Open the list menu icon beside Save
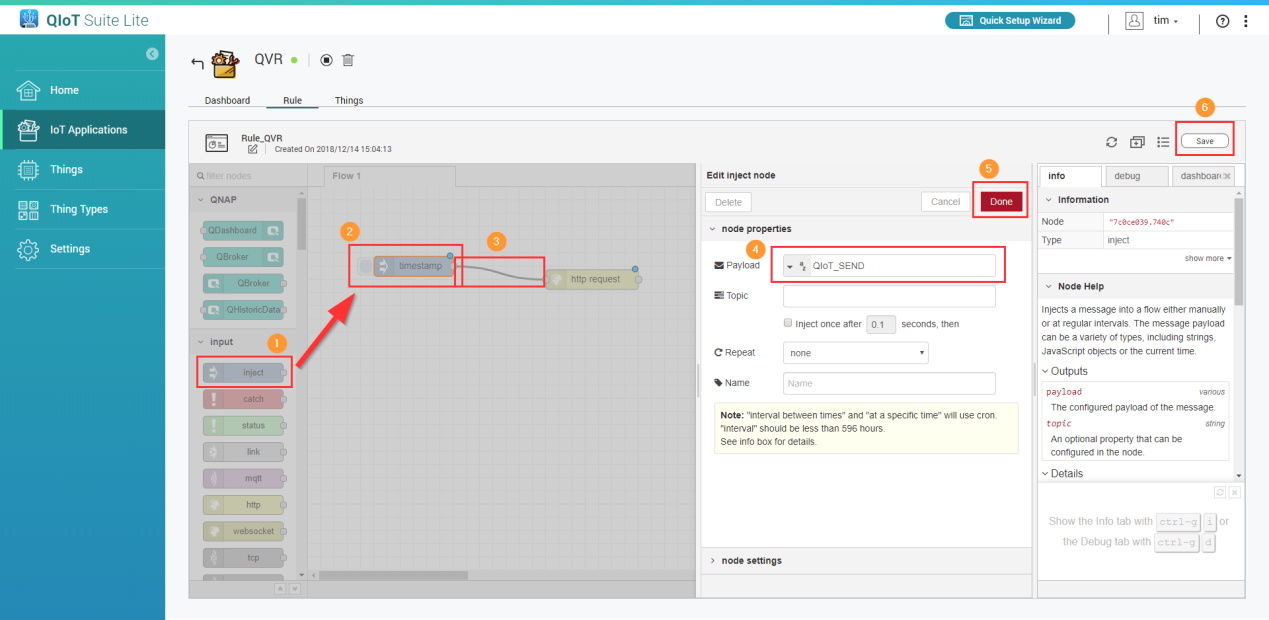 (1163, 142)
